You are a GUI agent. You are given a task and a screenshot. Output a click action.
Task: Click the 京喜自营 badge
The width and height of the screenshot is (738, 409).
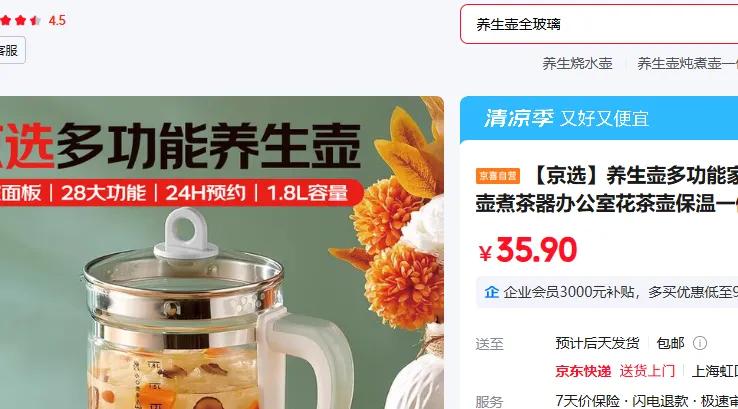[497, 176]
